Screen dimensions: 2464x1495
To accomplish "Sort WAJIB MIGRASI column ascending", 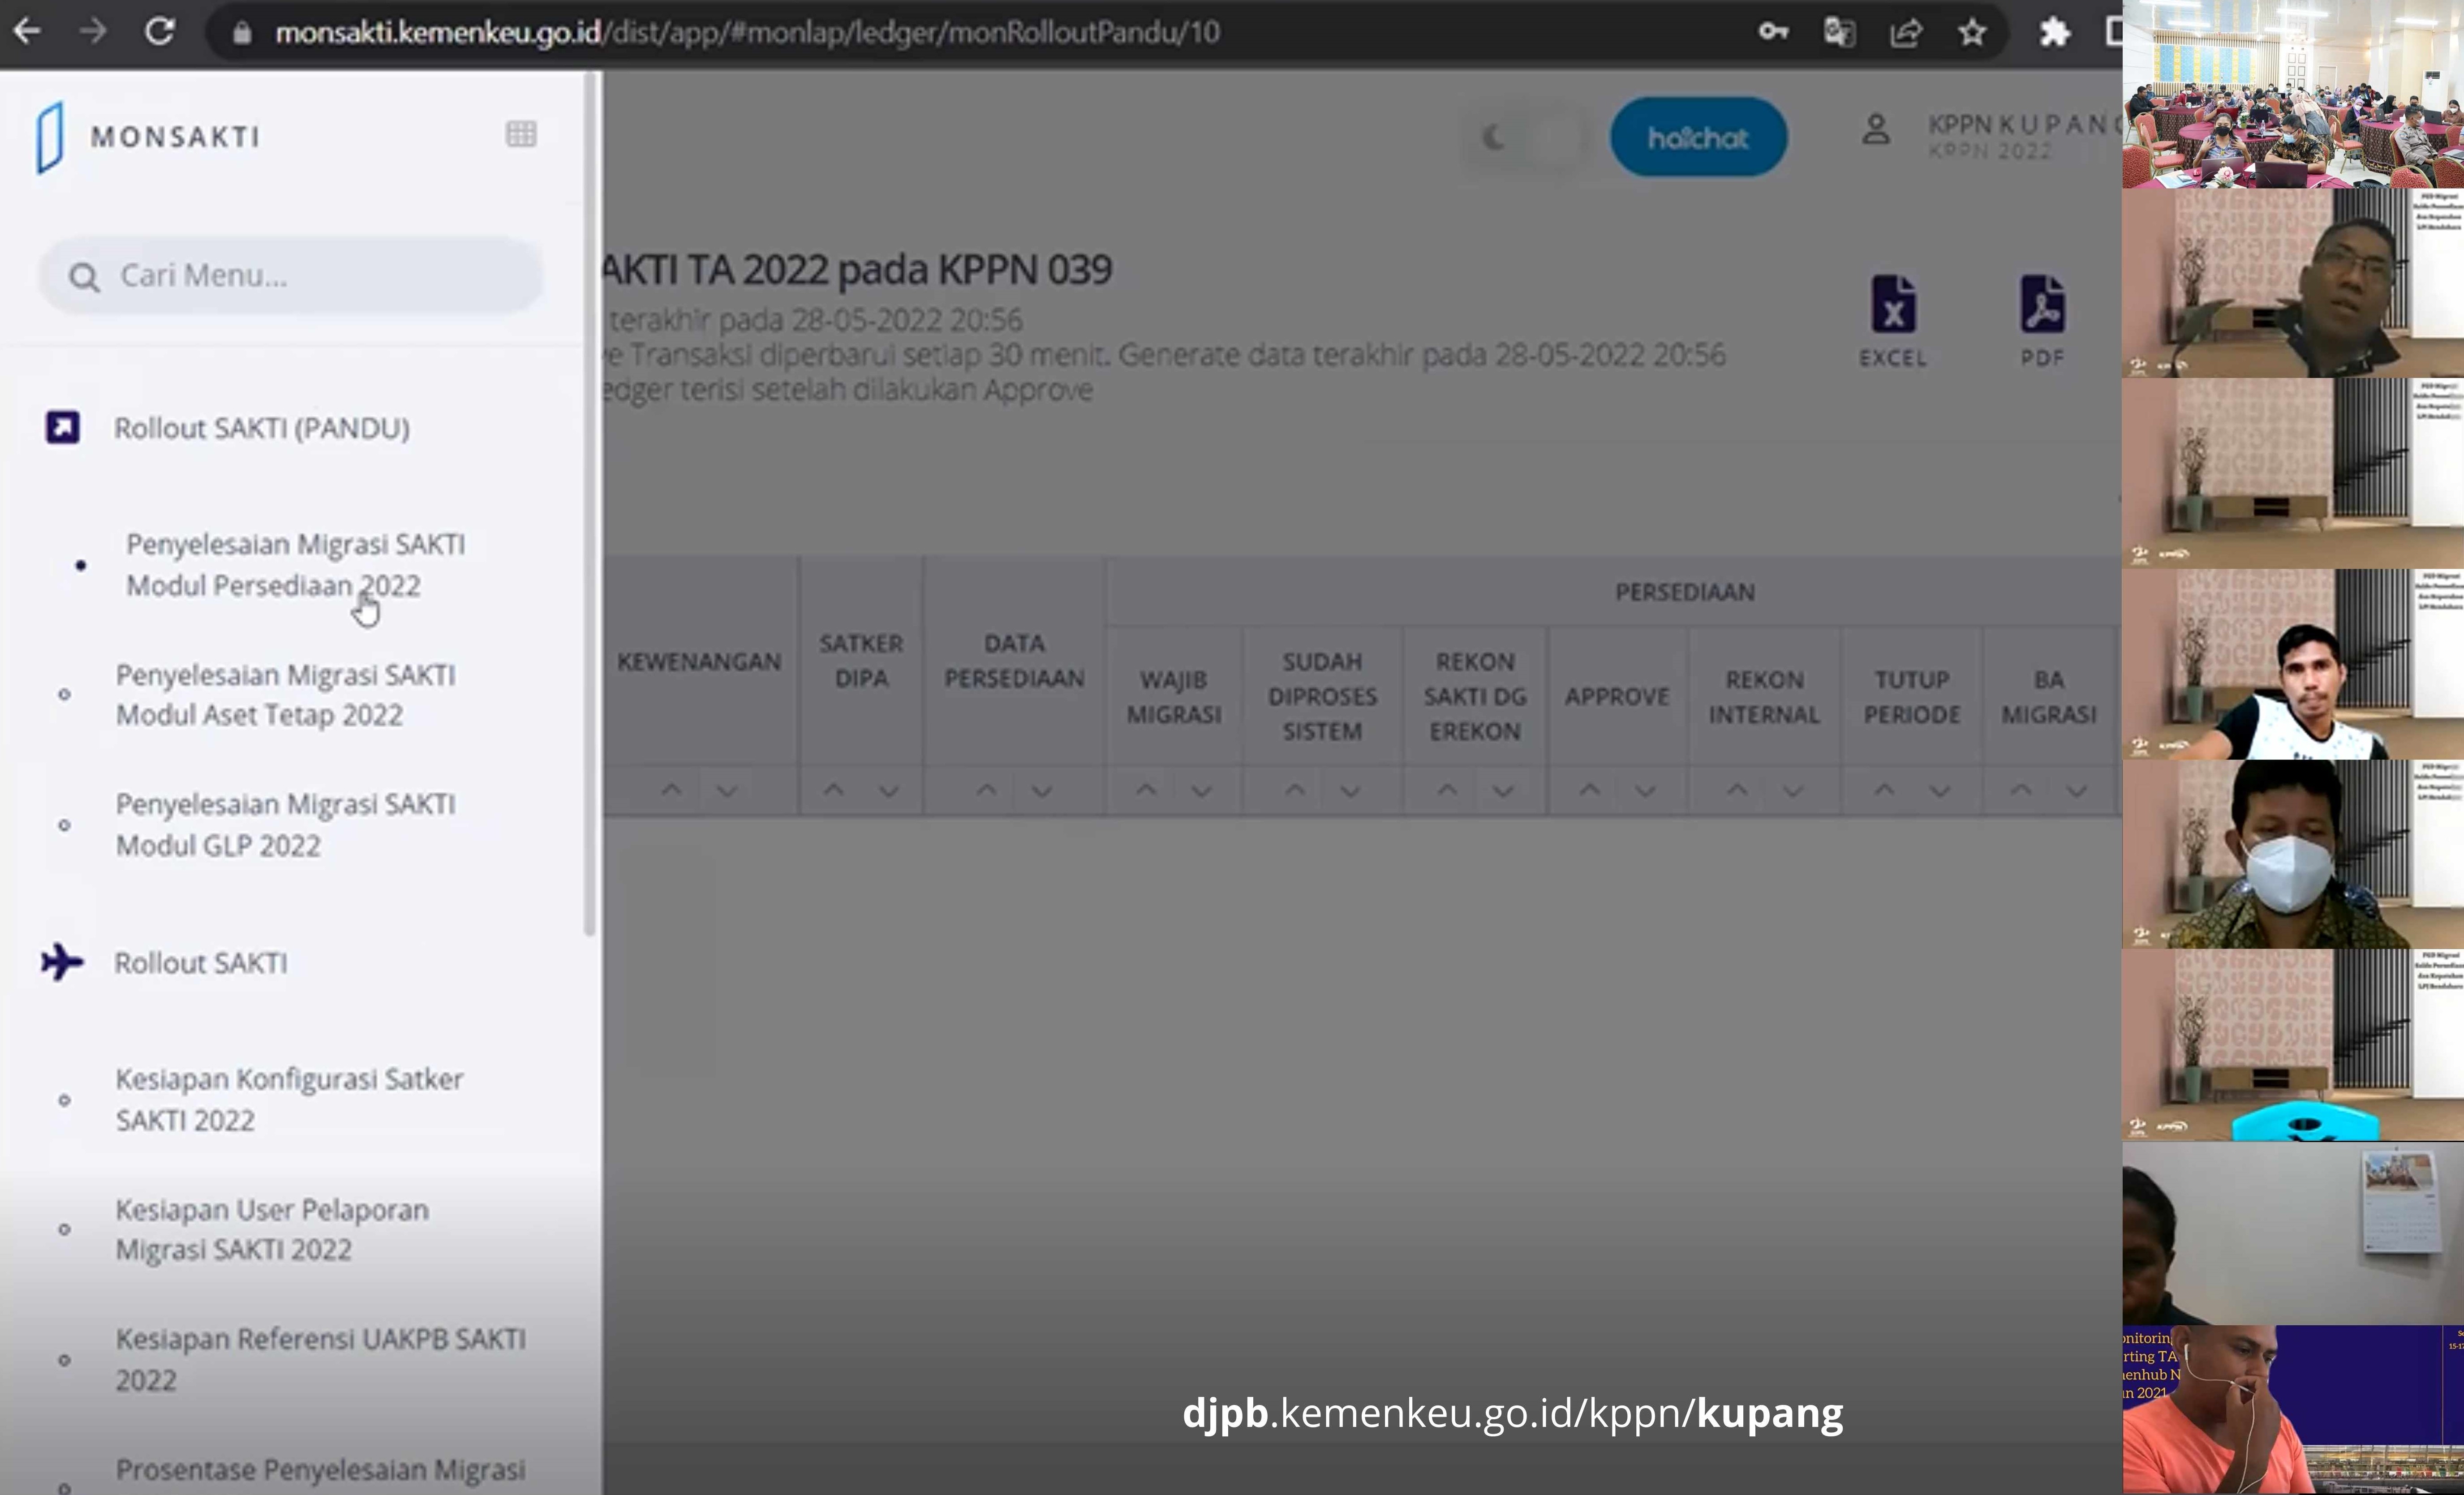I will (x=1146, y=790).
